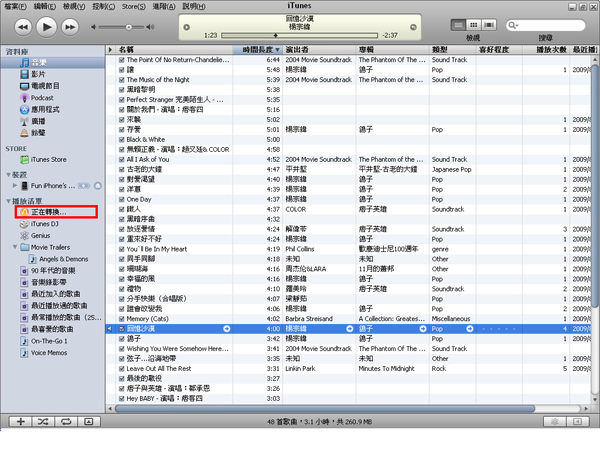600x450 pixels.
Task: Open the 檢視(V) View menu
Action: tap(74, 7)
